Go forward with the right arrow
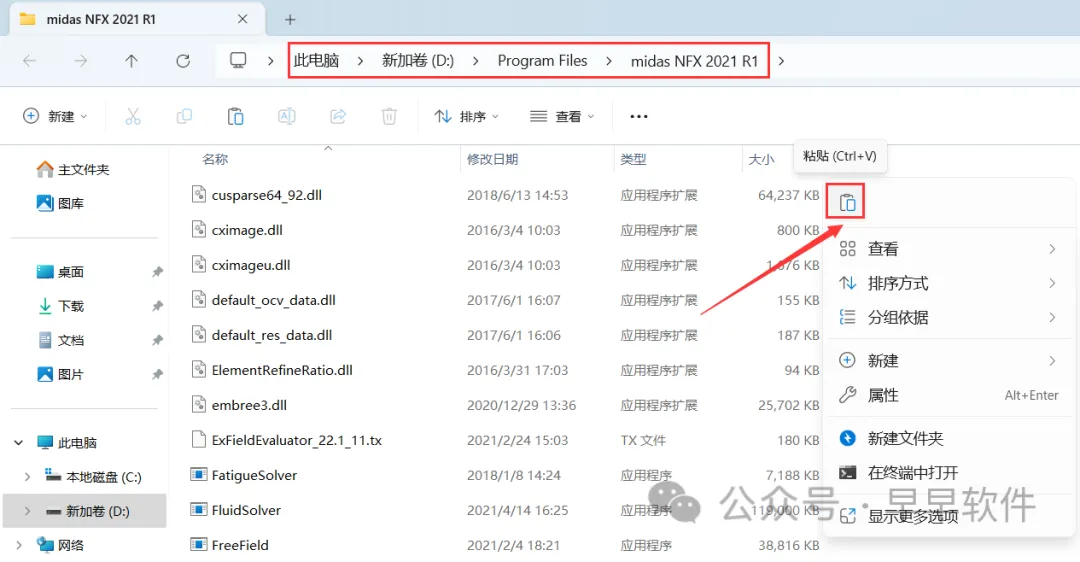 click(81, 61)
